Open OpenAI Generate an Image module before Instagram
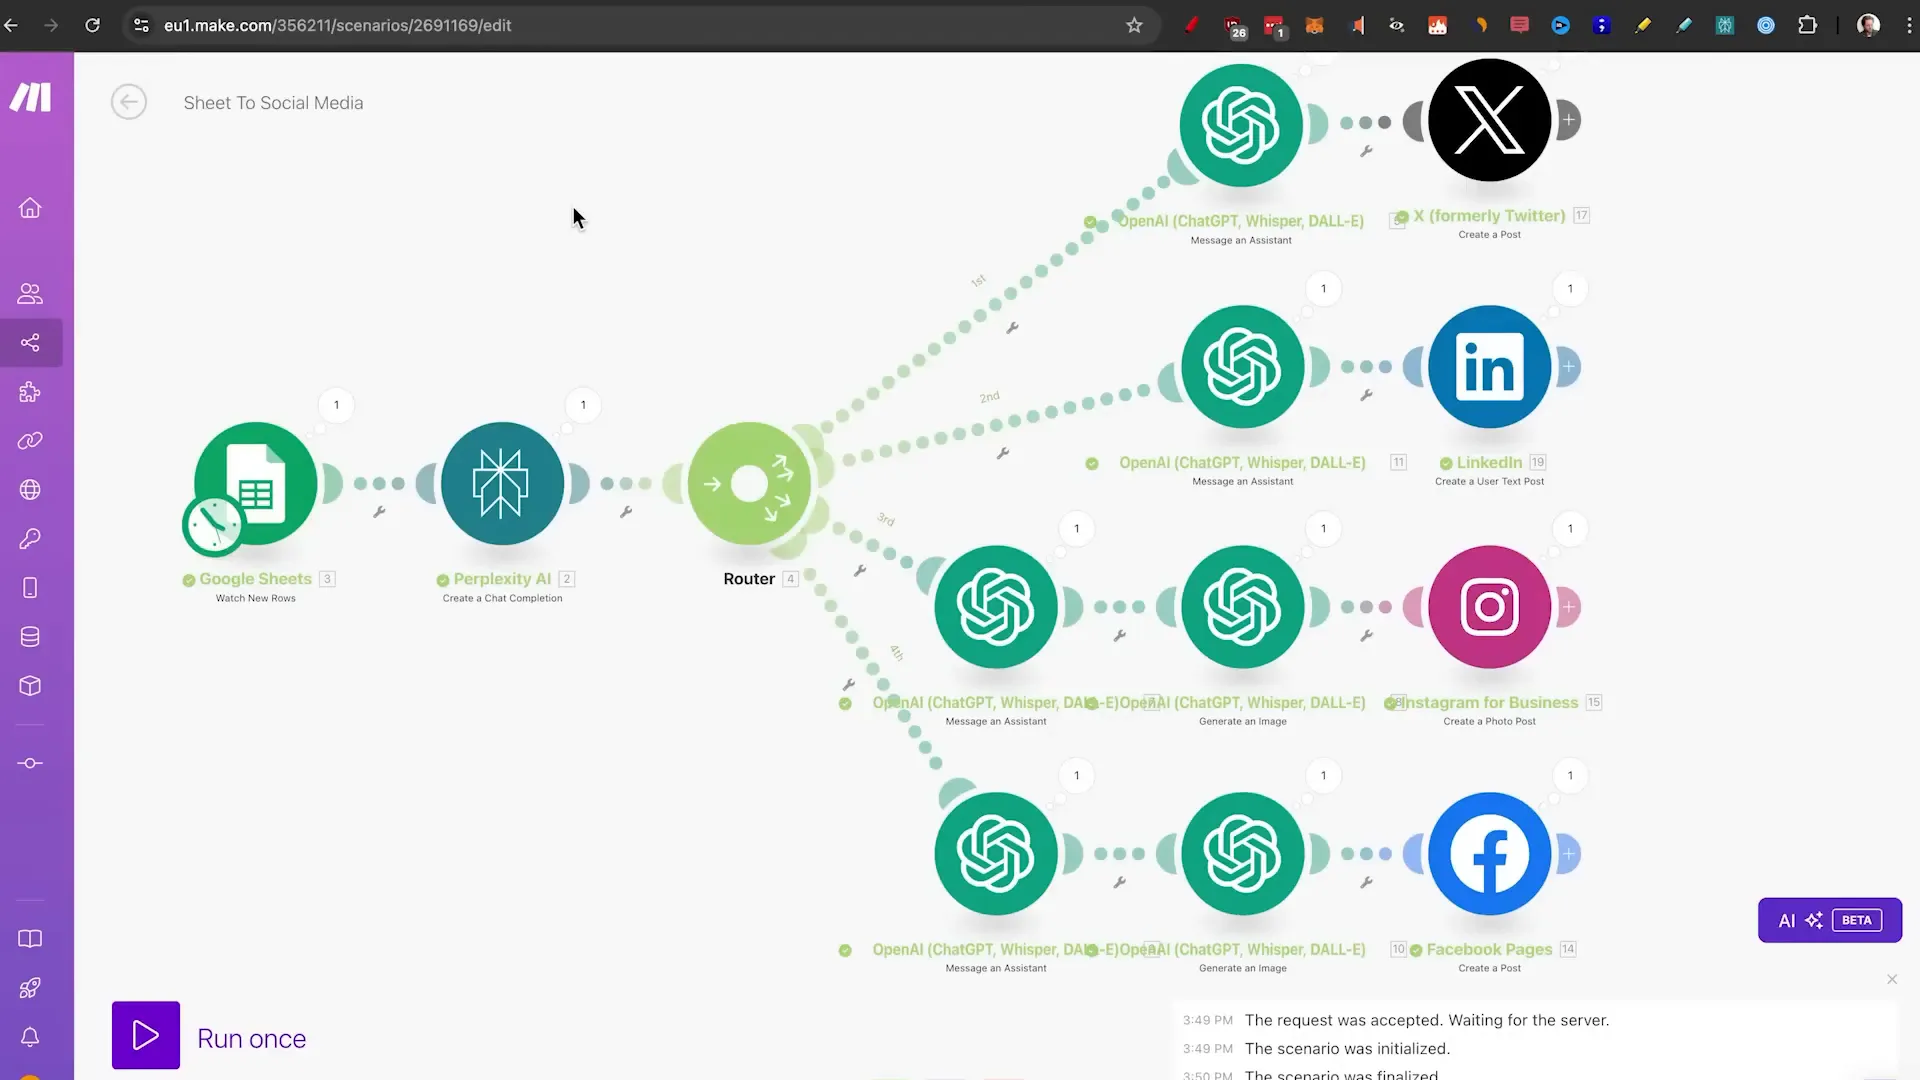Screen dimensions: 1920x1080 [x=1242, y=607]
